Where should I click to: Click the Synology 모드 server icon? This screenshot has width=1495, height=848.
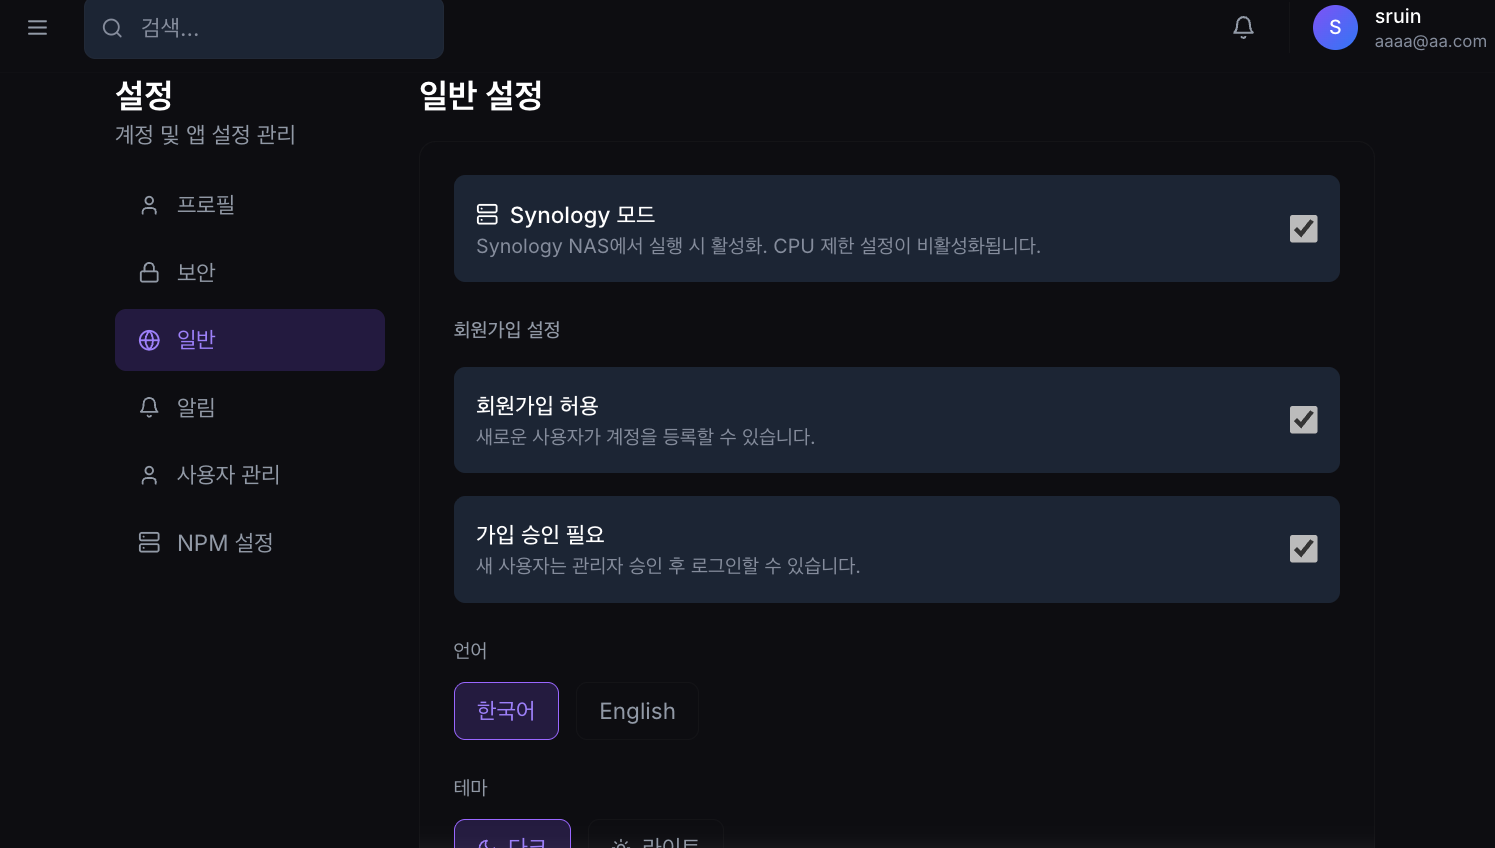pos(487,214)
